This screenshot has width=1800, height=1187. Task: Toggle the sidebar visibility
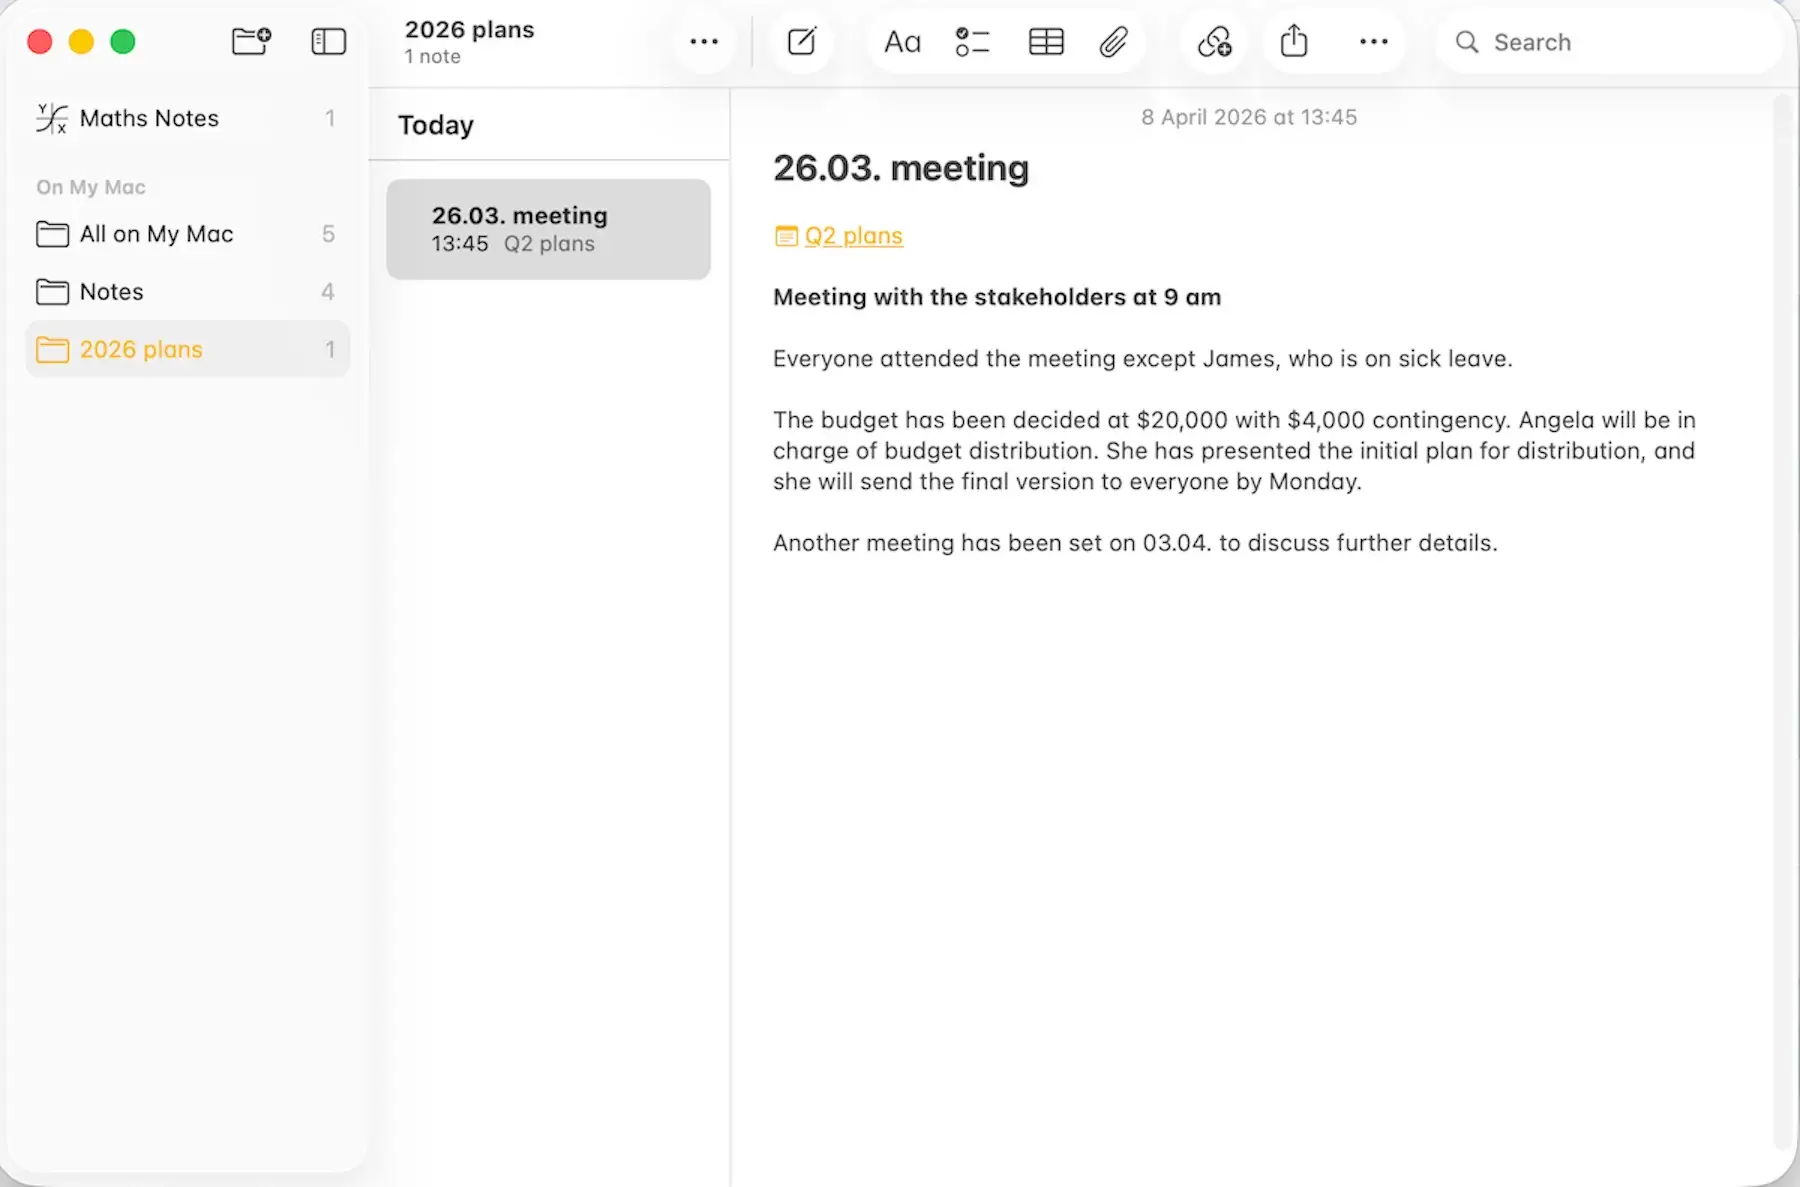click(328, 42)
